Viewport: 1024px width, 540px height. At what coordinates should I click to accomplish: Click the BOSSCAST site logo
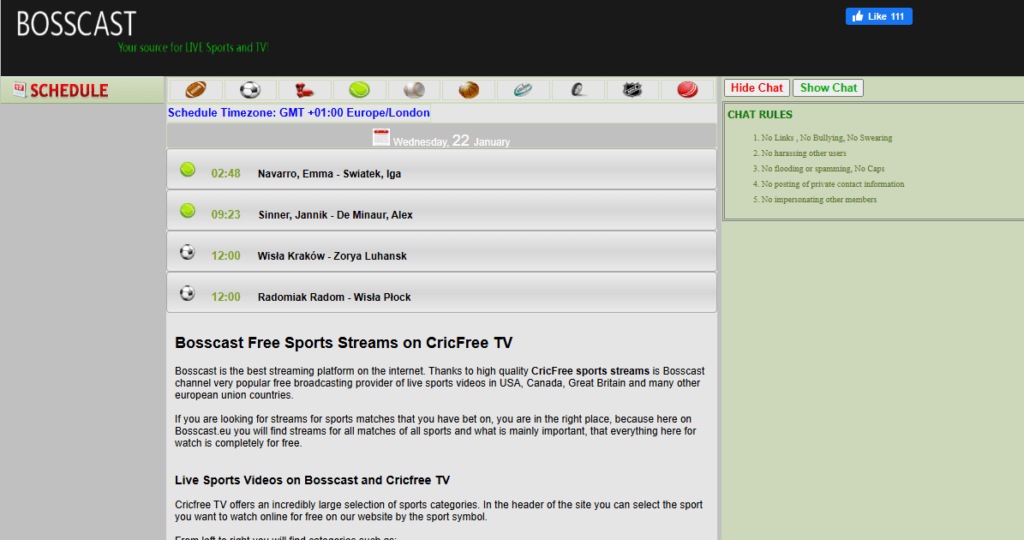tap(76, 24)
